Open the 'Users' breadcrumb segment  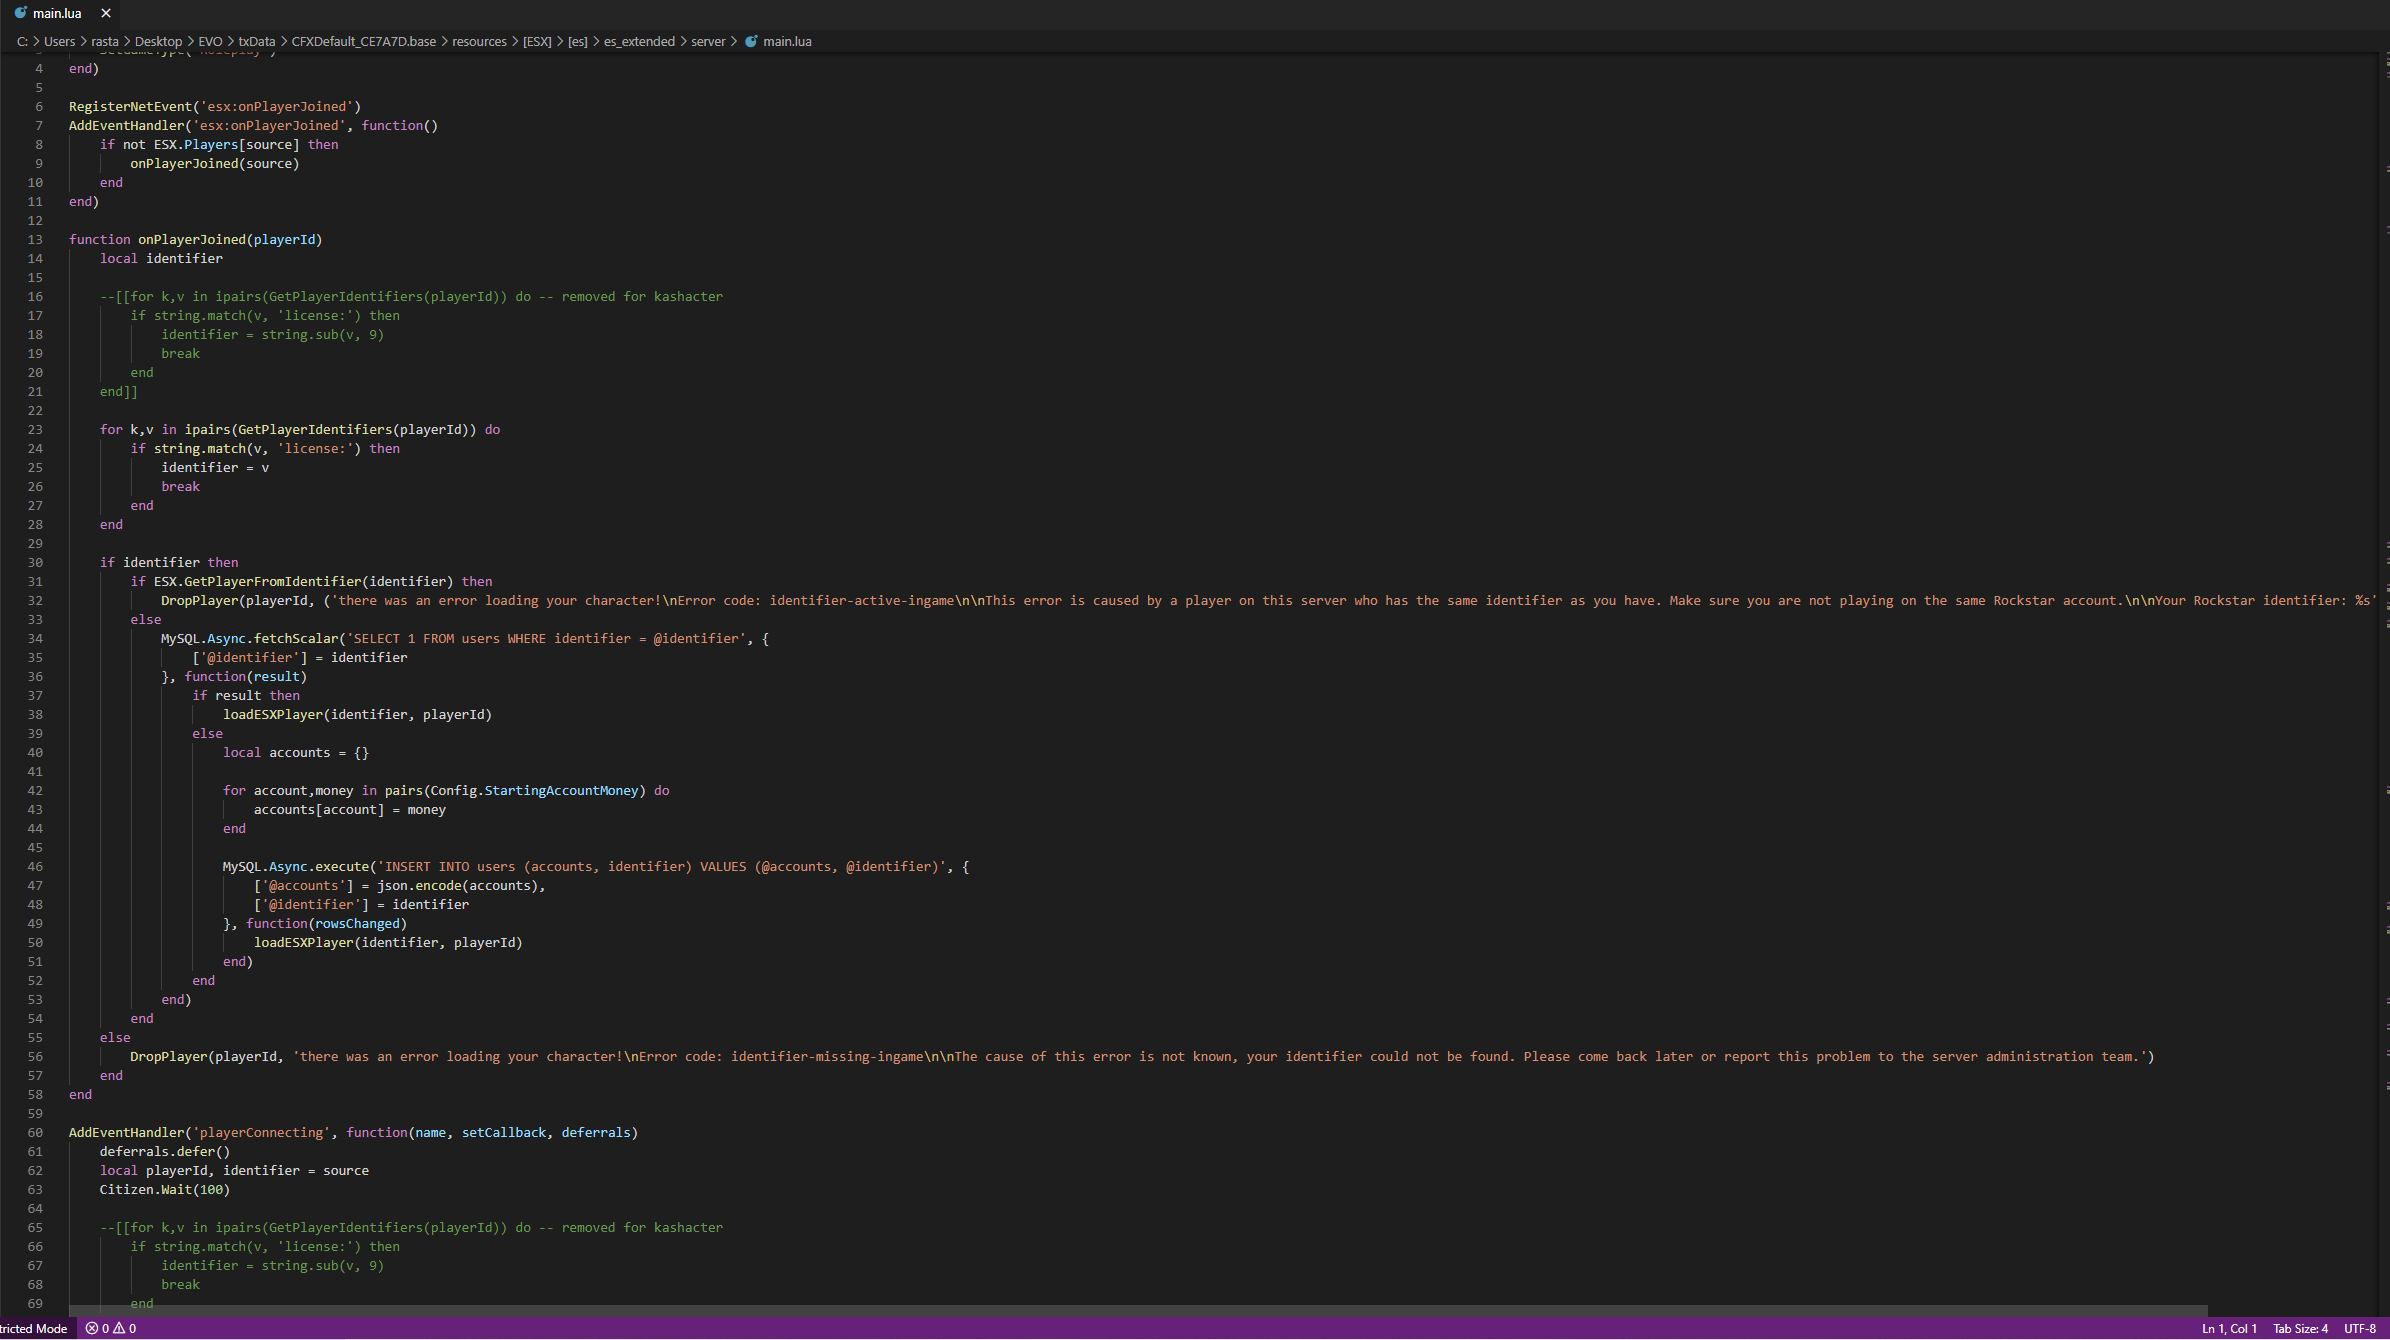click(59, 41)
